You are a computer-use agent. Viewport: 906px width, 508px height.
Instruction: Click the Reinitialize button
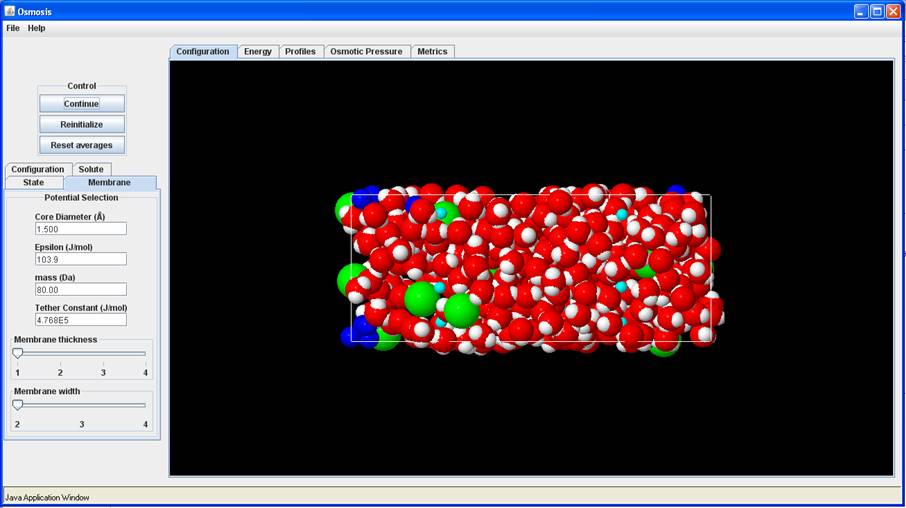(x=82, y=124)
